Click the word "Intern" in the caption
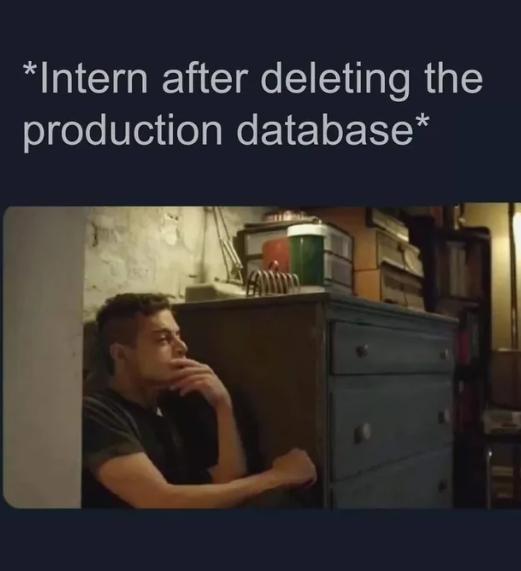This screenshot has width=521, height=571. coord(86,78)
